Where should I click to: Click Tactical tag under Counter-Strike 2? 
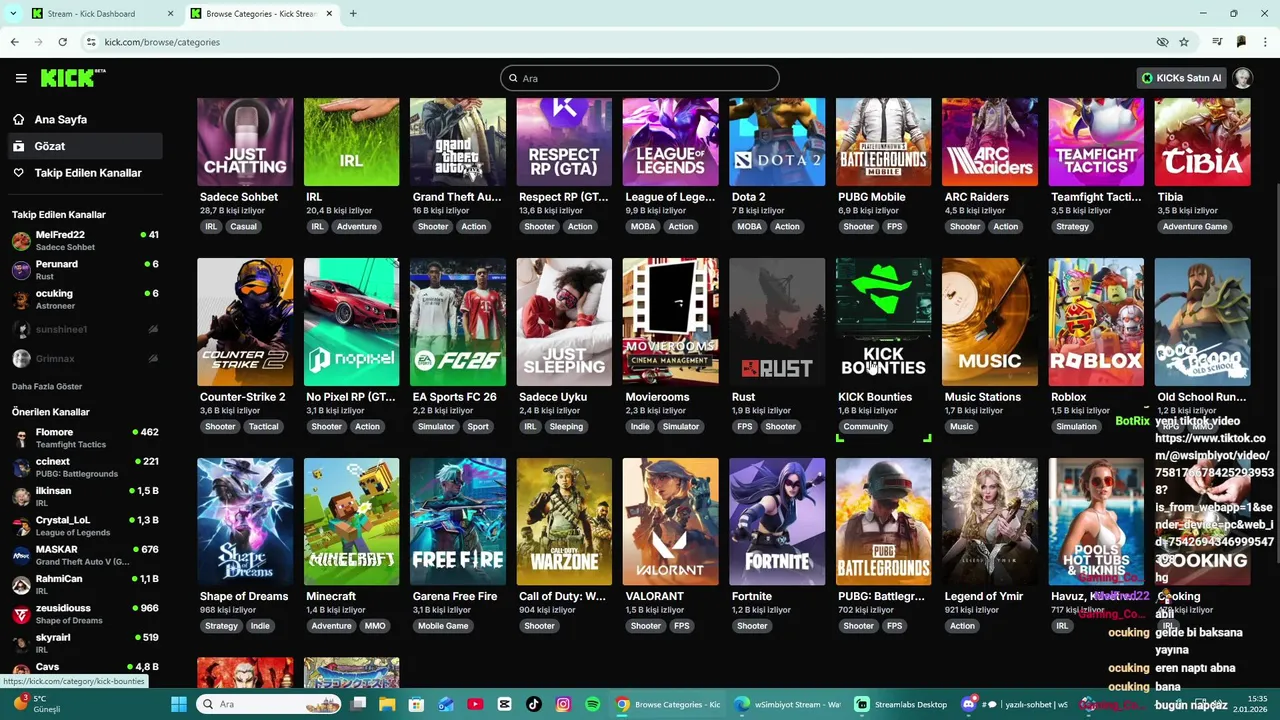point(264,427)
